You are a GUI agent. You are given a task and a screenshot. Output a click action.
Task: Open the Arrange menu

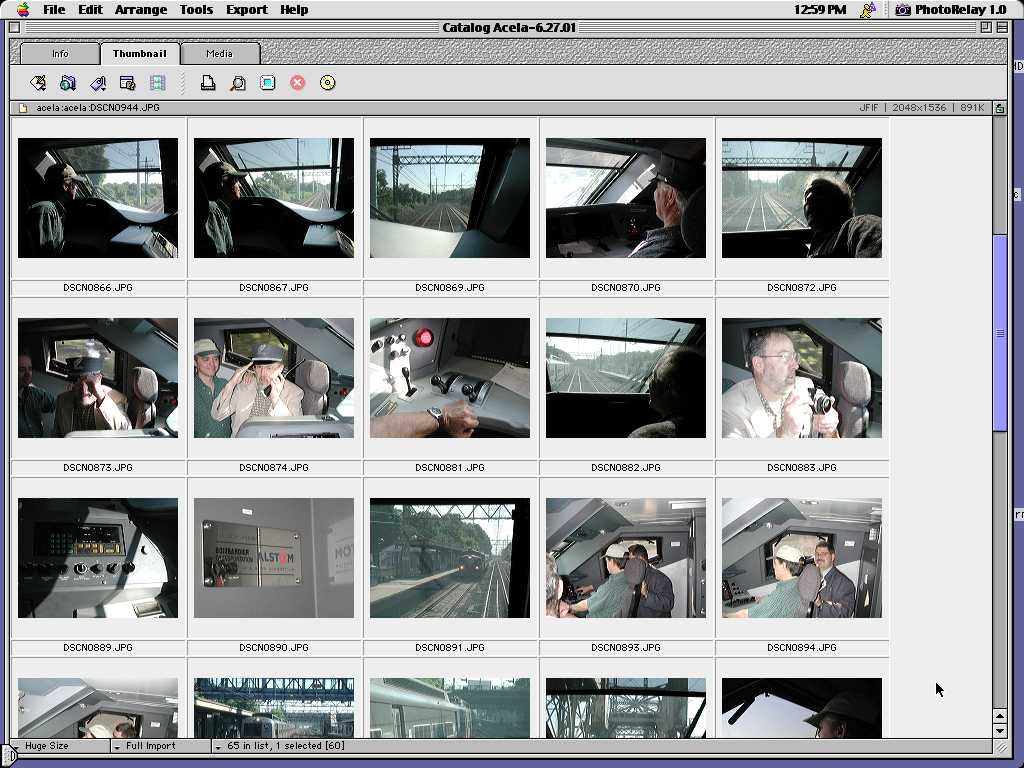140,10
